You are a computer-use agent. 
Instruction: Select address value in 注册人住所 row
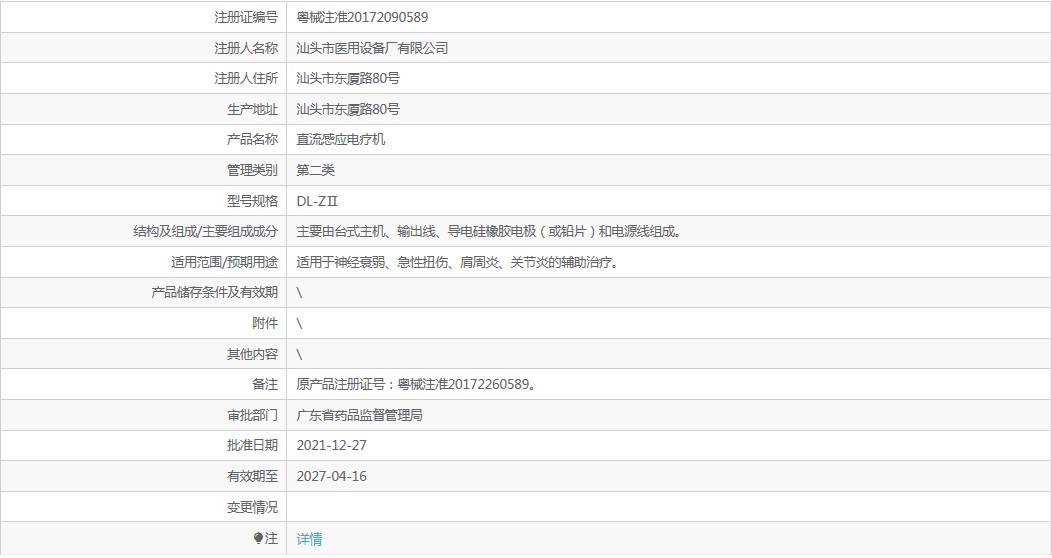[348, 78]
